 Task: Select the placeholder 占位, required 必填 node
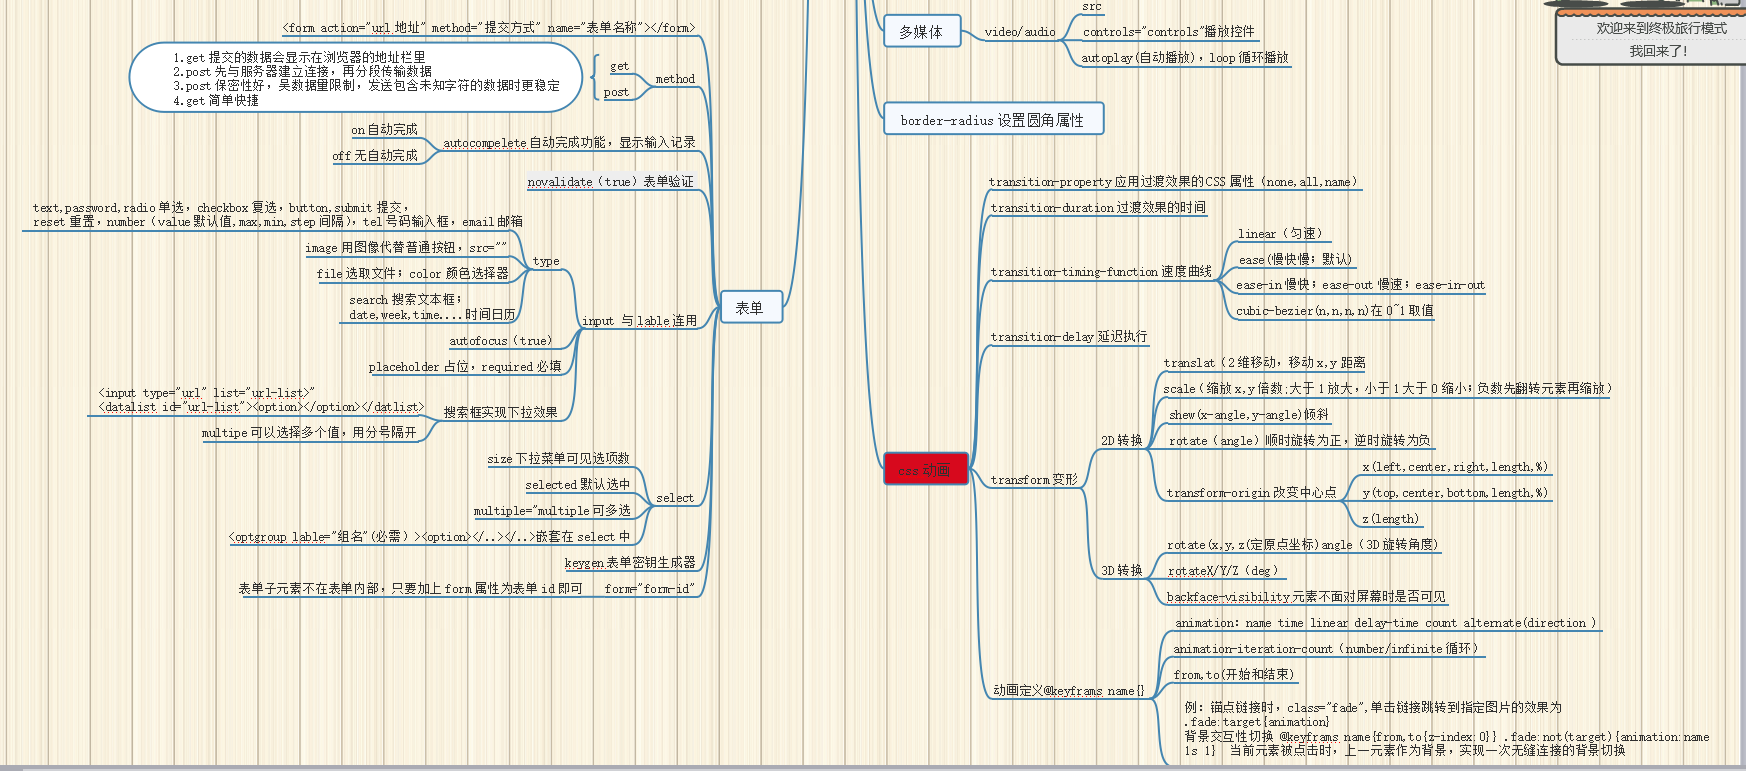[x=465, y=367]
